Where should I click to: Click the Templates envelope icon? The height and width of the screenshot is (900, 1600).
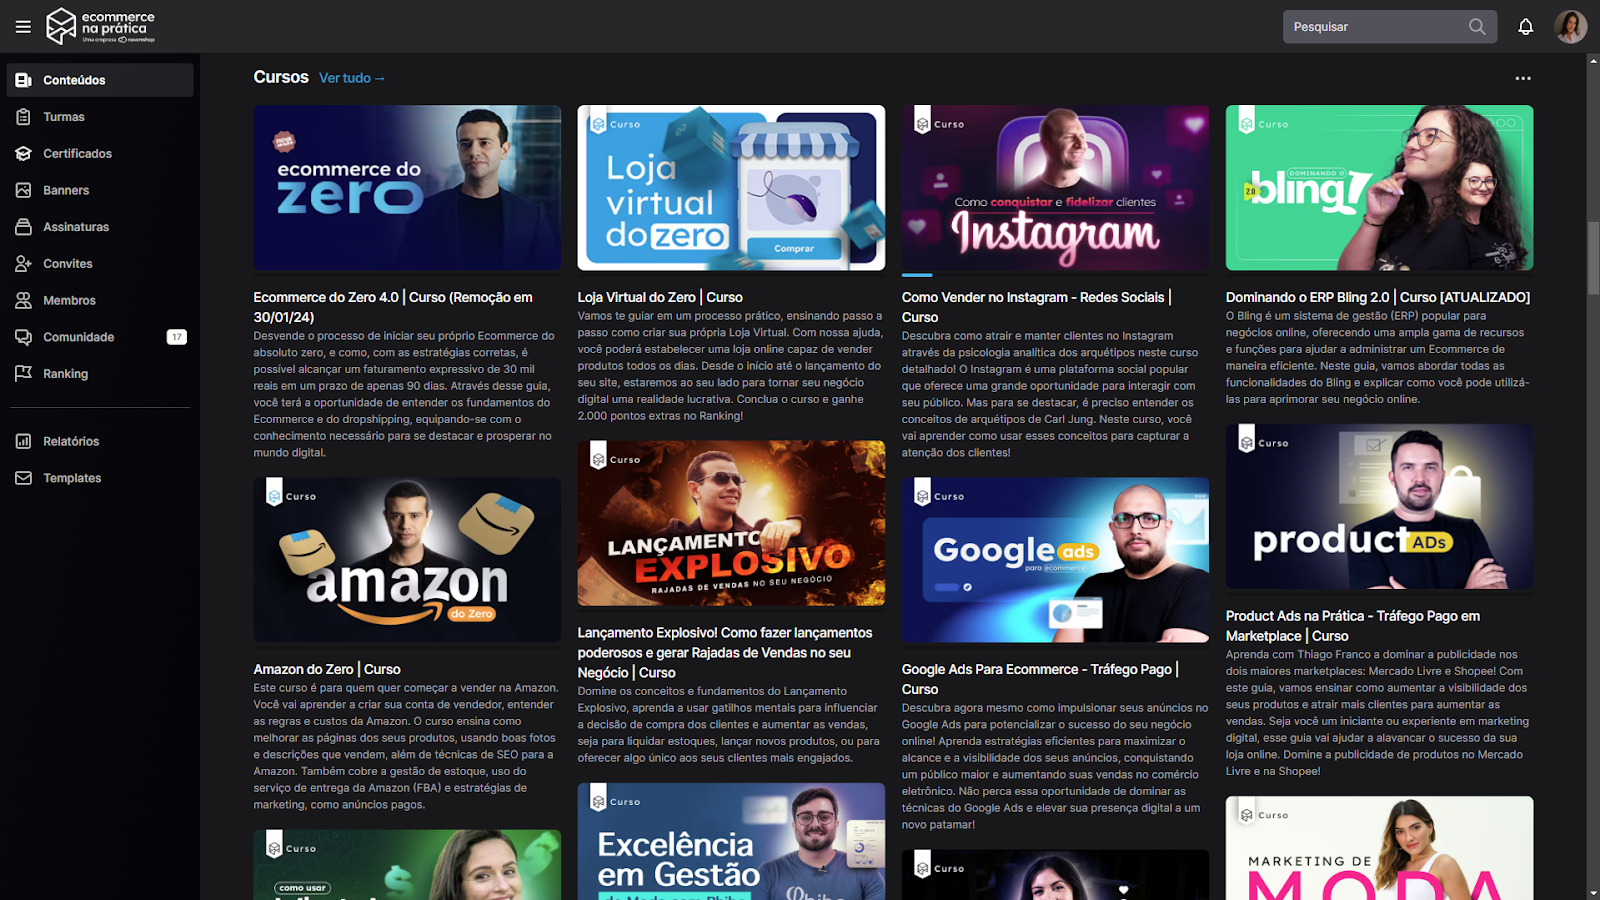point(24,478)
